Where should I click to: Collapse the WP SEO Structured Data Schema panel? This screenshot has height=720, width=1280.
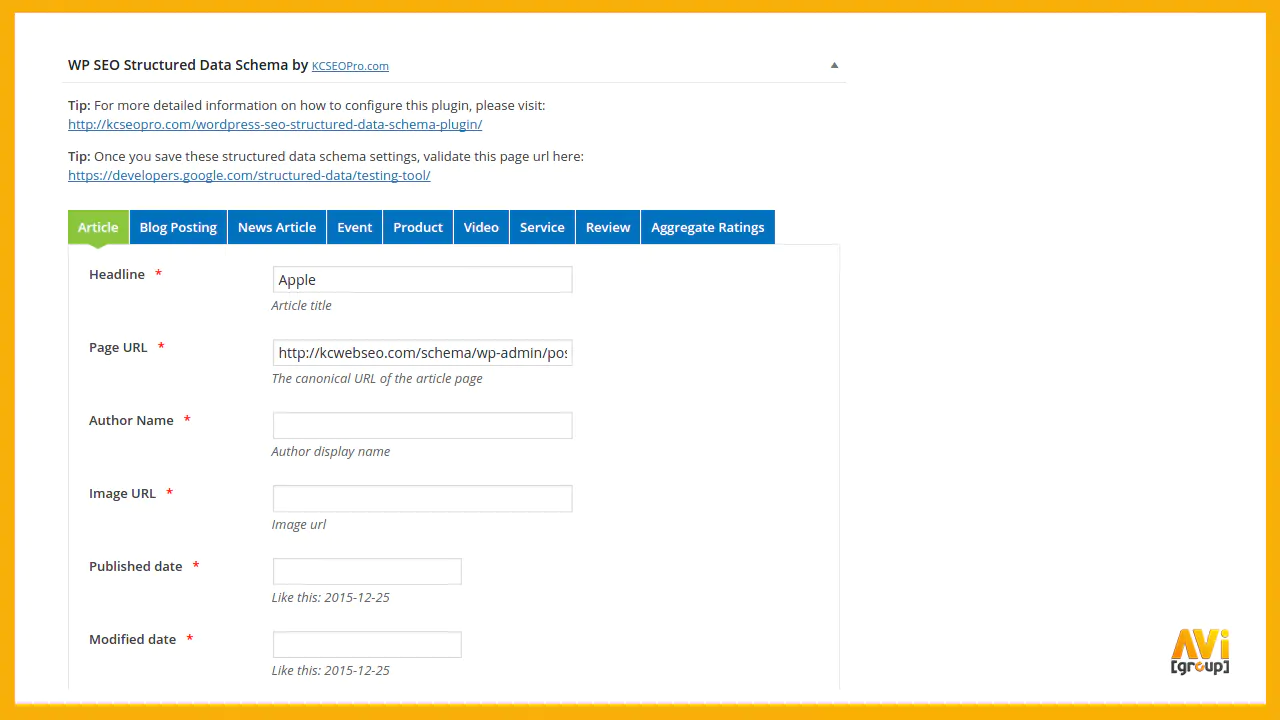[x=834, y=66]
